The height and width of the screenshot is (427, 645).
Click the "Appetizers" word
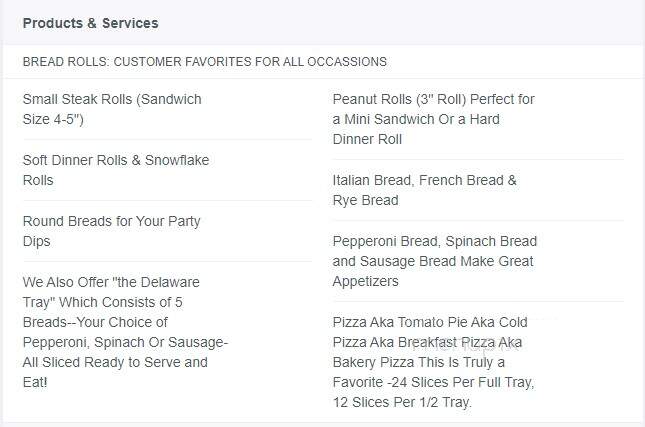coord(365,281)
